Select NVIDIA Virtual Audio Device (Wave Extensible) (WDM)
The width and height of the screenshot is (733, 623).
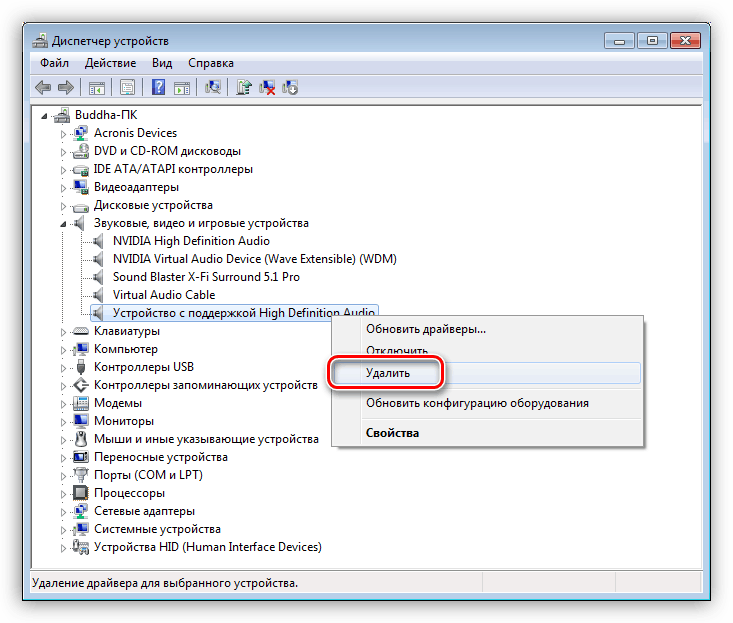(254, 259)
